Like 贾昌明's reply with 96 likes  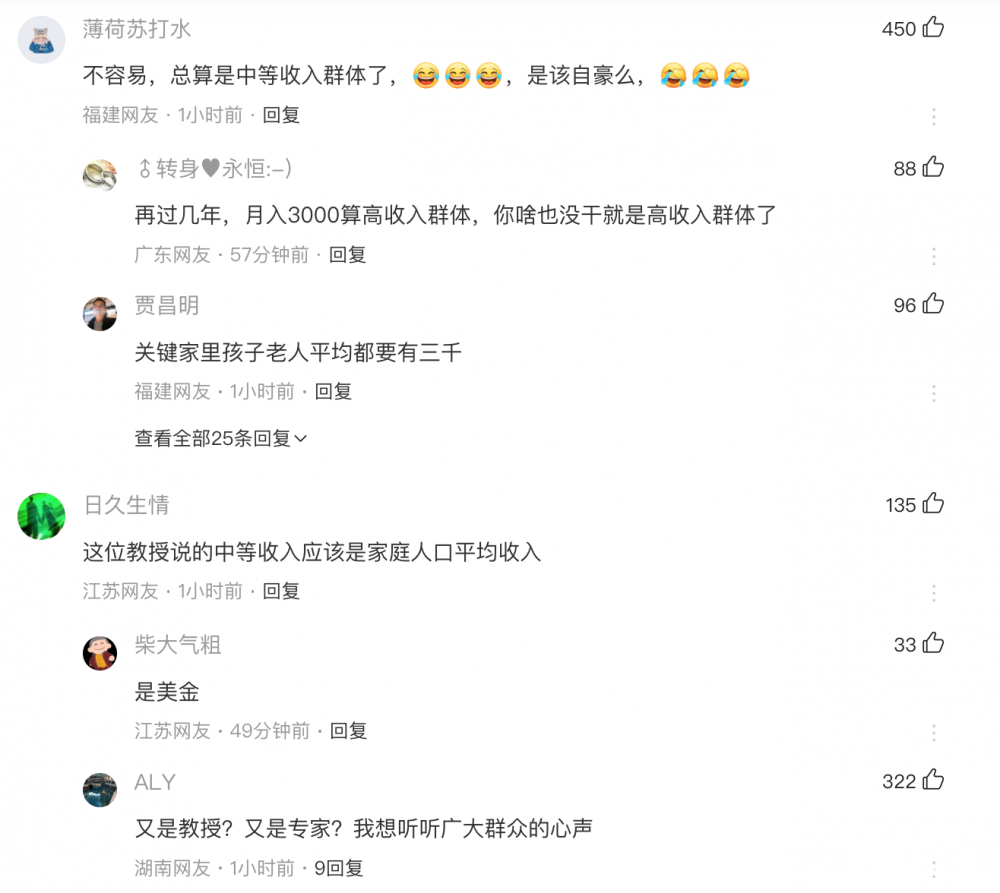933,304
